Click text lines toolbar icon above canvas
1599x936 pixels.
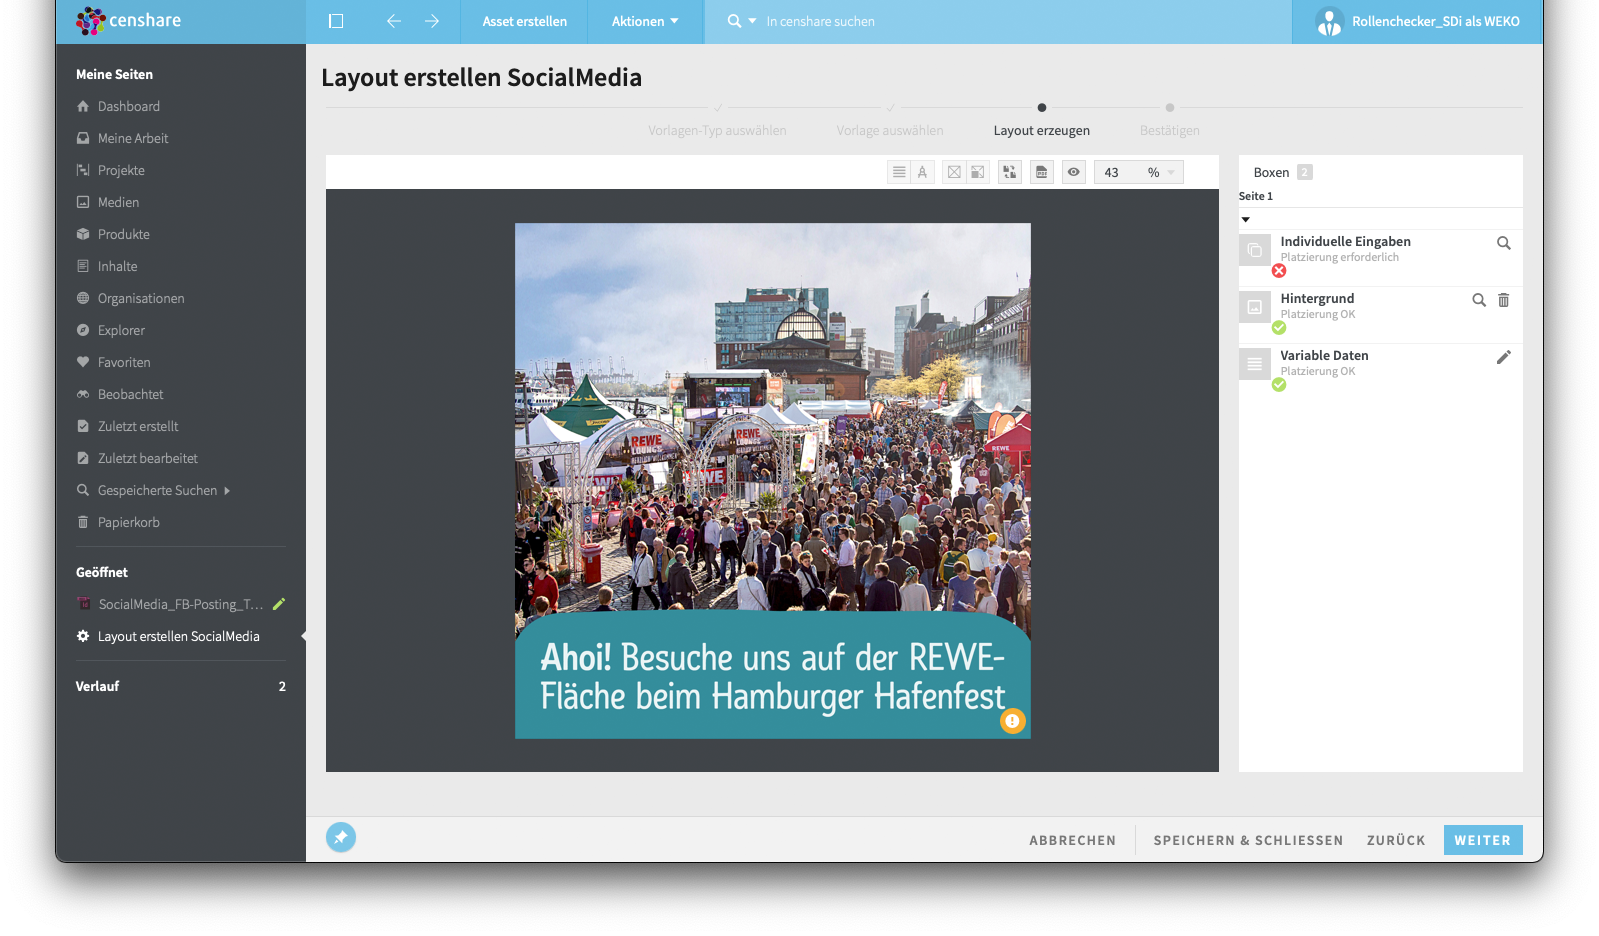pos(899,172)
